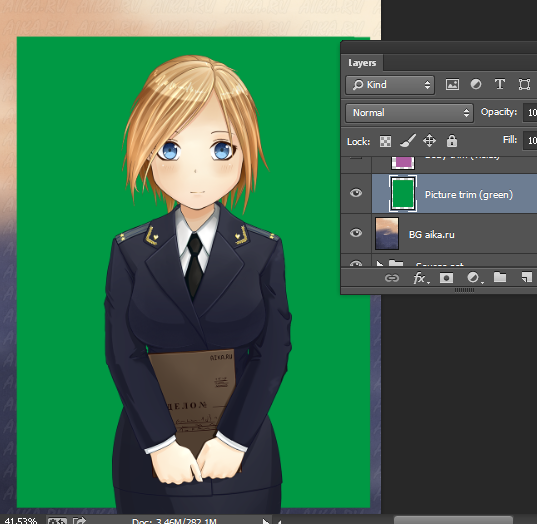The height and width of the screenshot is (524, 537).
Task: Click the Opacity value field
Action: pyautogui.click(x=530, y=113)
